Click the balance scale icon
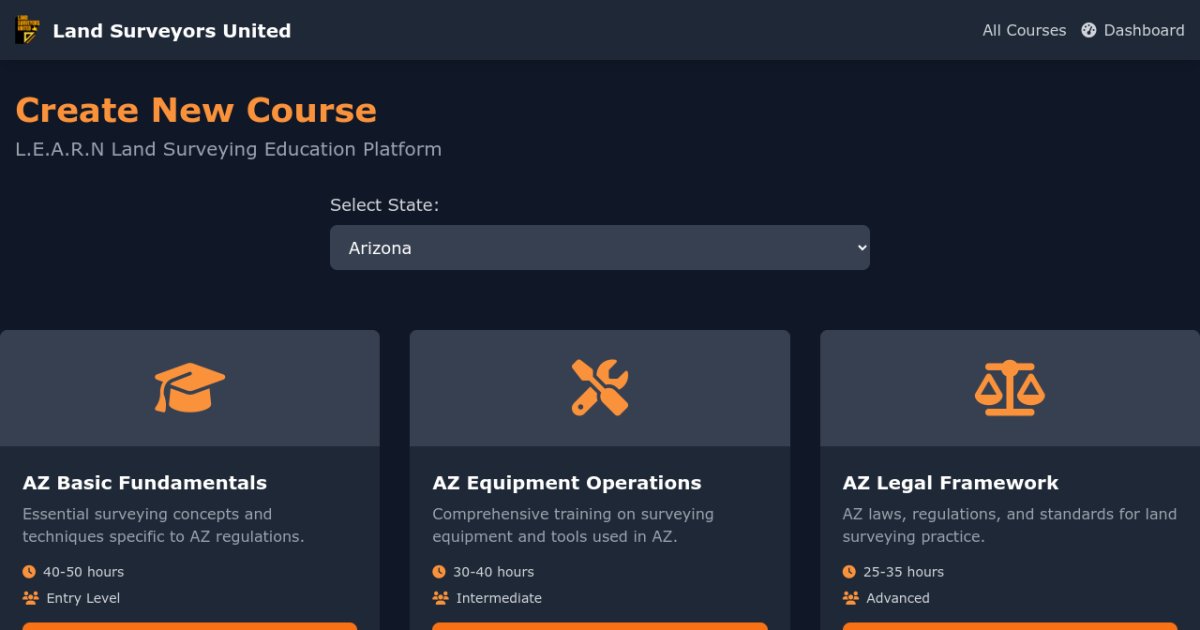Image resolution: width=1200 pixels, height=630 pixels. pyautogui.click(x=1009, y=388)
